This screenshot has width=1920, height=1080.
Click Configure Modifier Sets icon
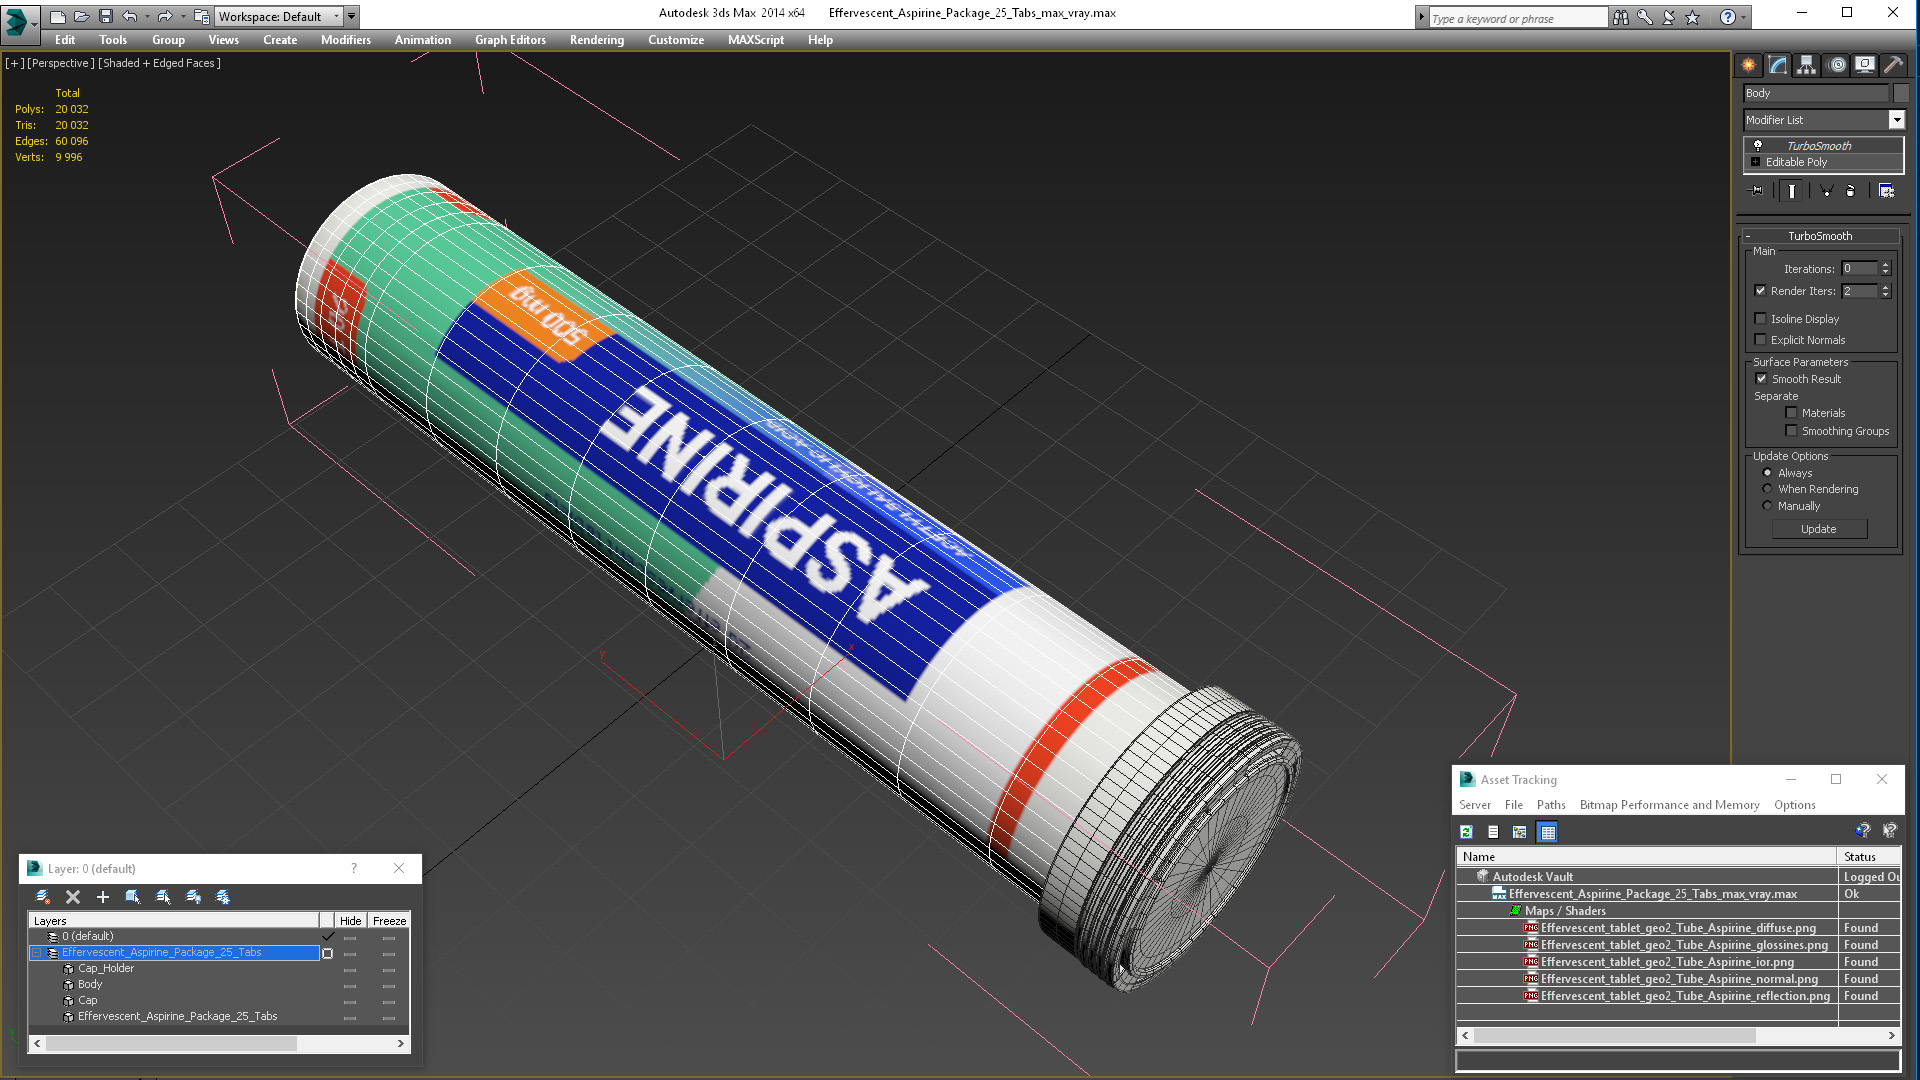coord(1886,191)
